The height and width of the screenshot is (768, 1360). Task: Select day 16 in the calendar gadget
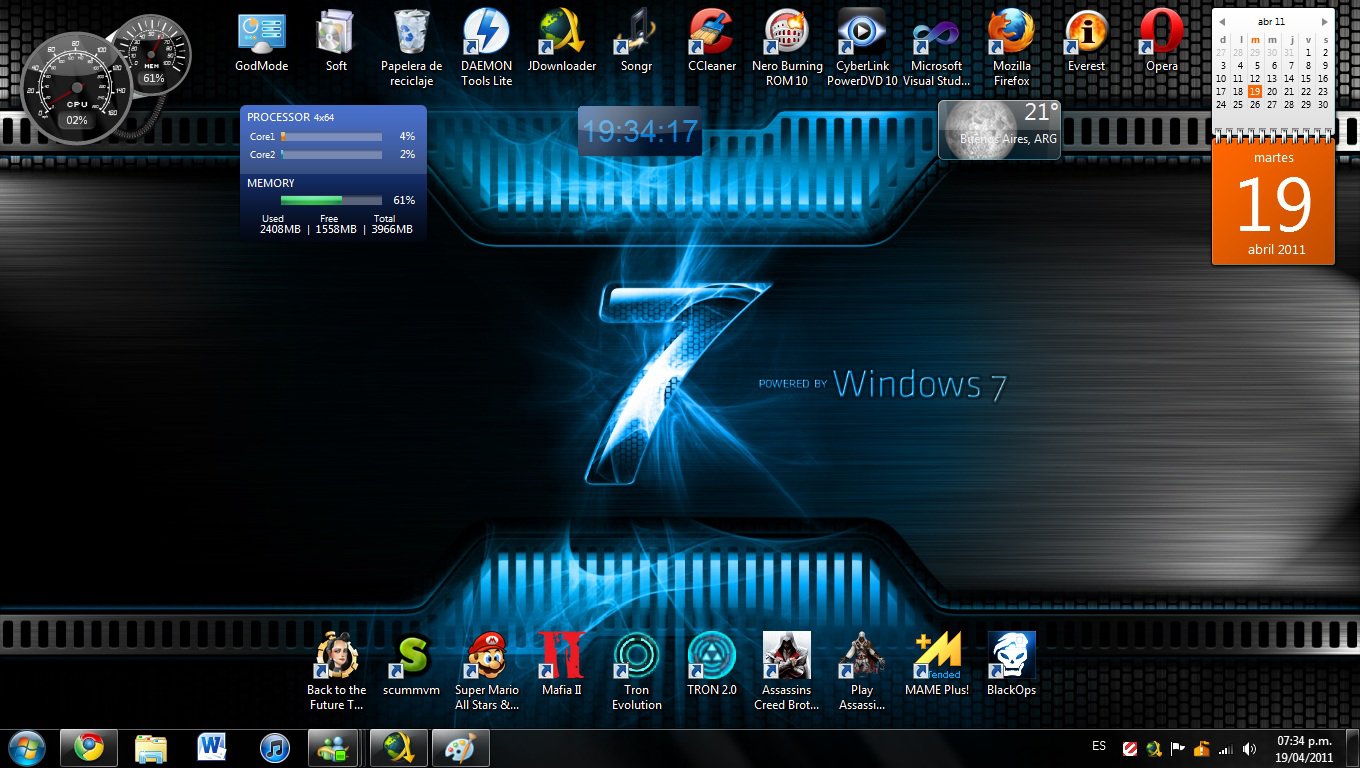click(1323, 79)
